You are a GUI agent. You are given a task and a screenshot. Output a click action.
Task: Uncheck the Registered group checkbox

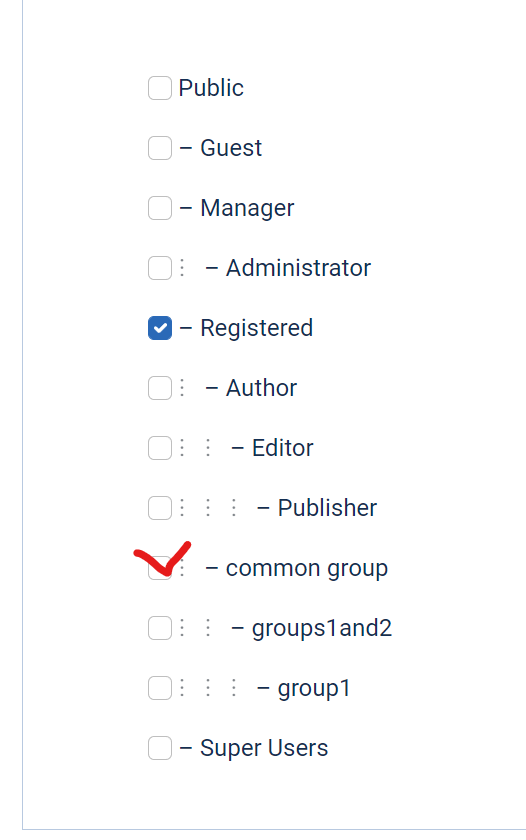point(160,328)
